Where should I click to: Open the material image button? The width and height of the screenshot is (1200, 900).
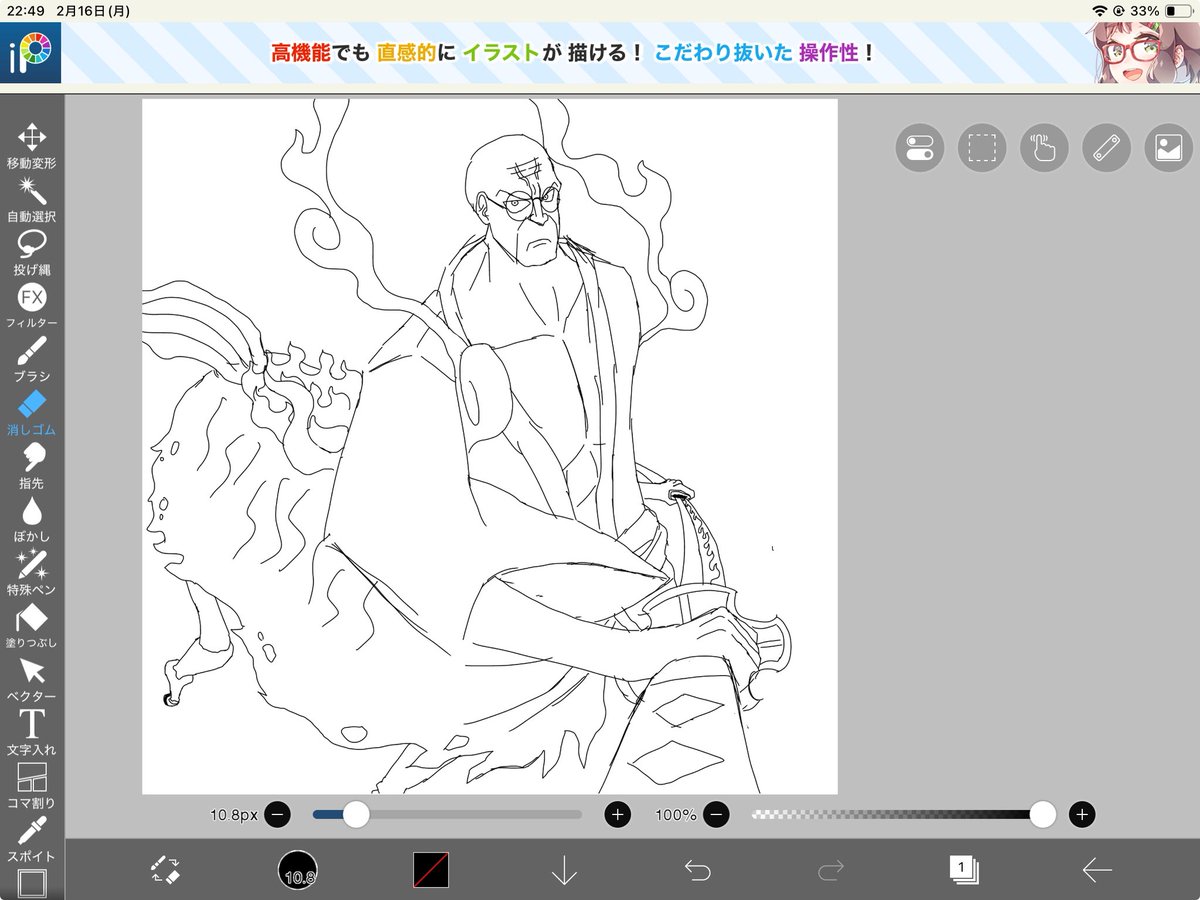click(1169, 149)
